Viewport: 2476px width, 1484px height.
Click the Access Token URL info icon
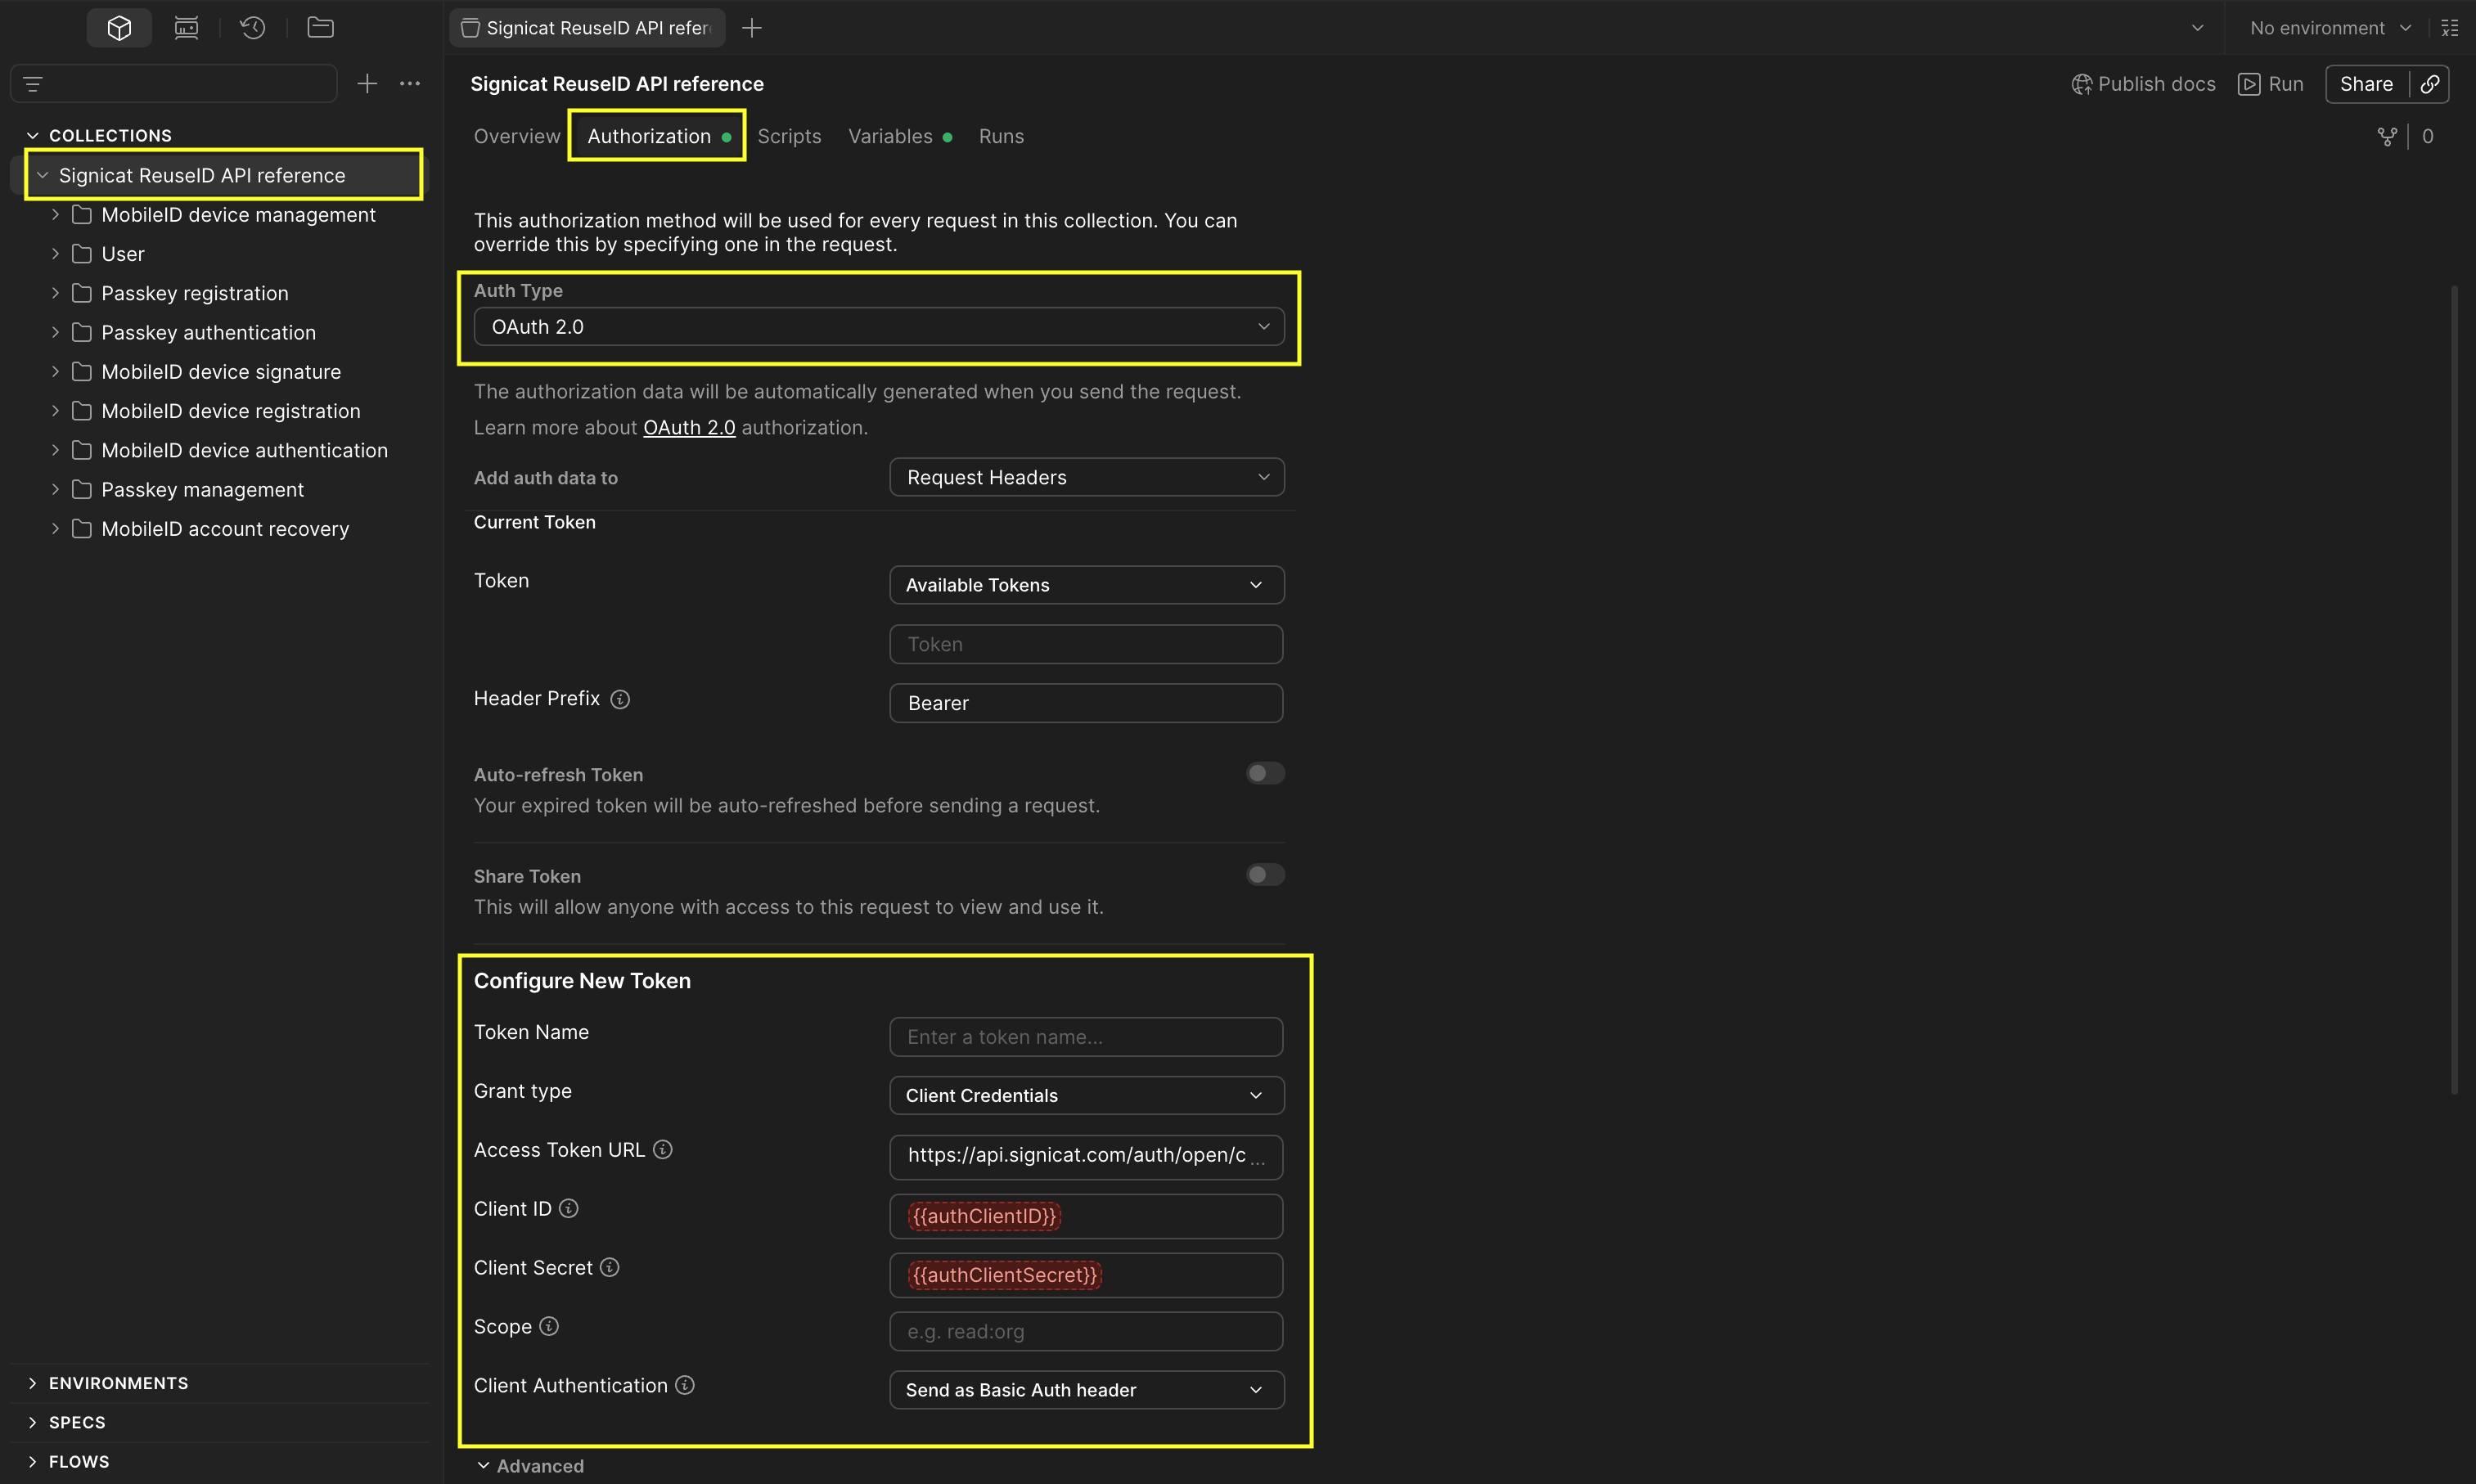(x=663, y=1150)
